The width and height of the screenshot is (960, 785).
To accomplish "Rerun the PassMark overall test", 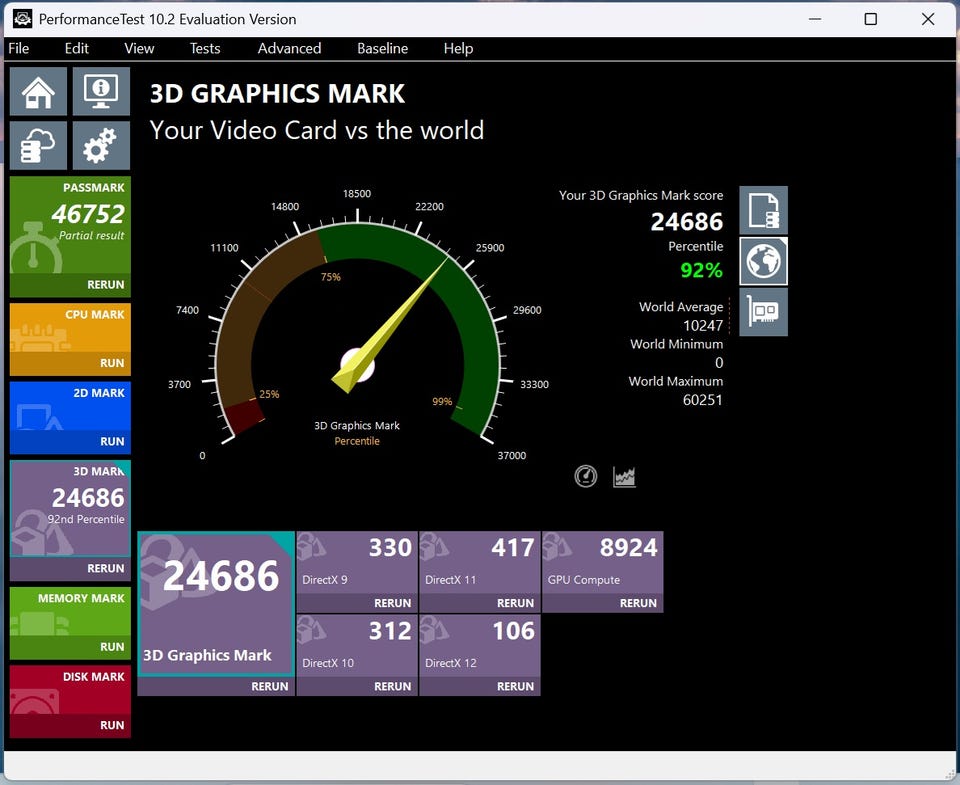I will click(x=105, y=285).
